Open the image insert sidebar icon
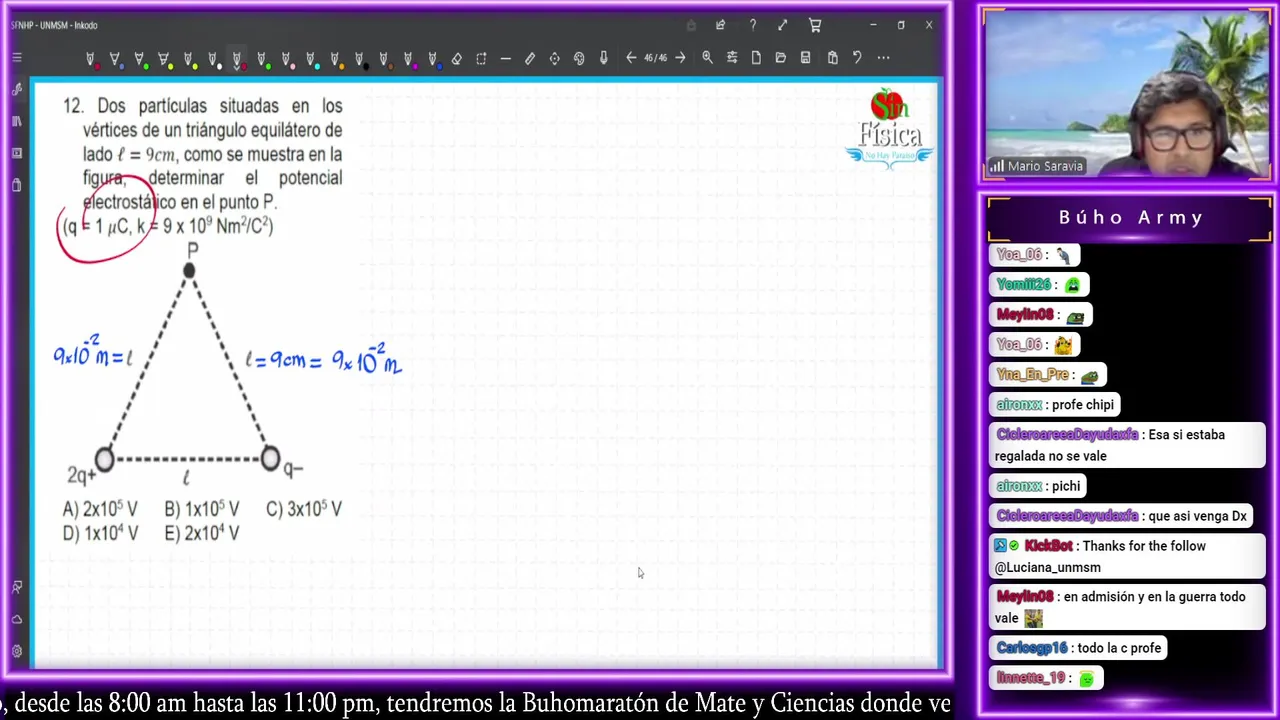Viewport: 1280px width, 720px height. (17, 153)
